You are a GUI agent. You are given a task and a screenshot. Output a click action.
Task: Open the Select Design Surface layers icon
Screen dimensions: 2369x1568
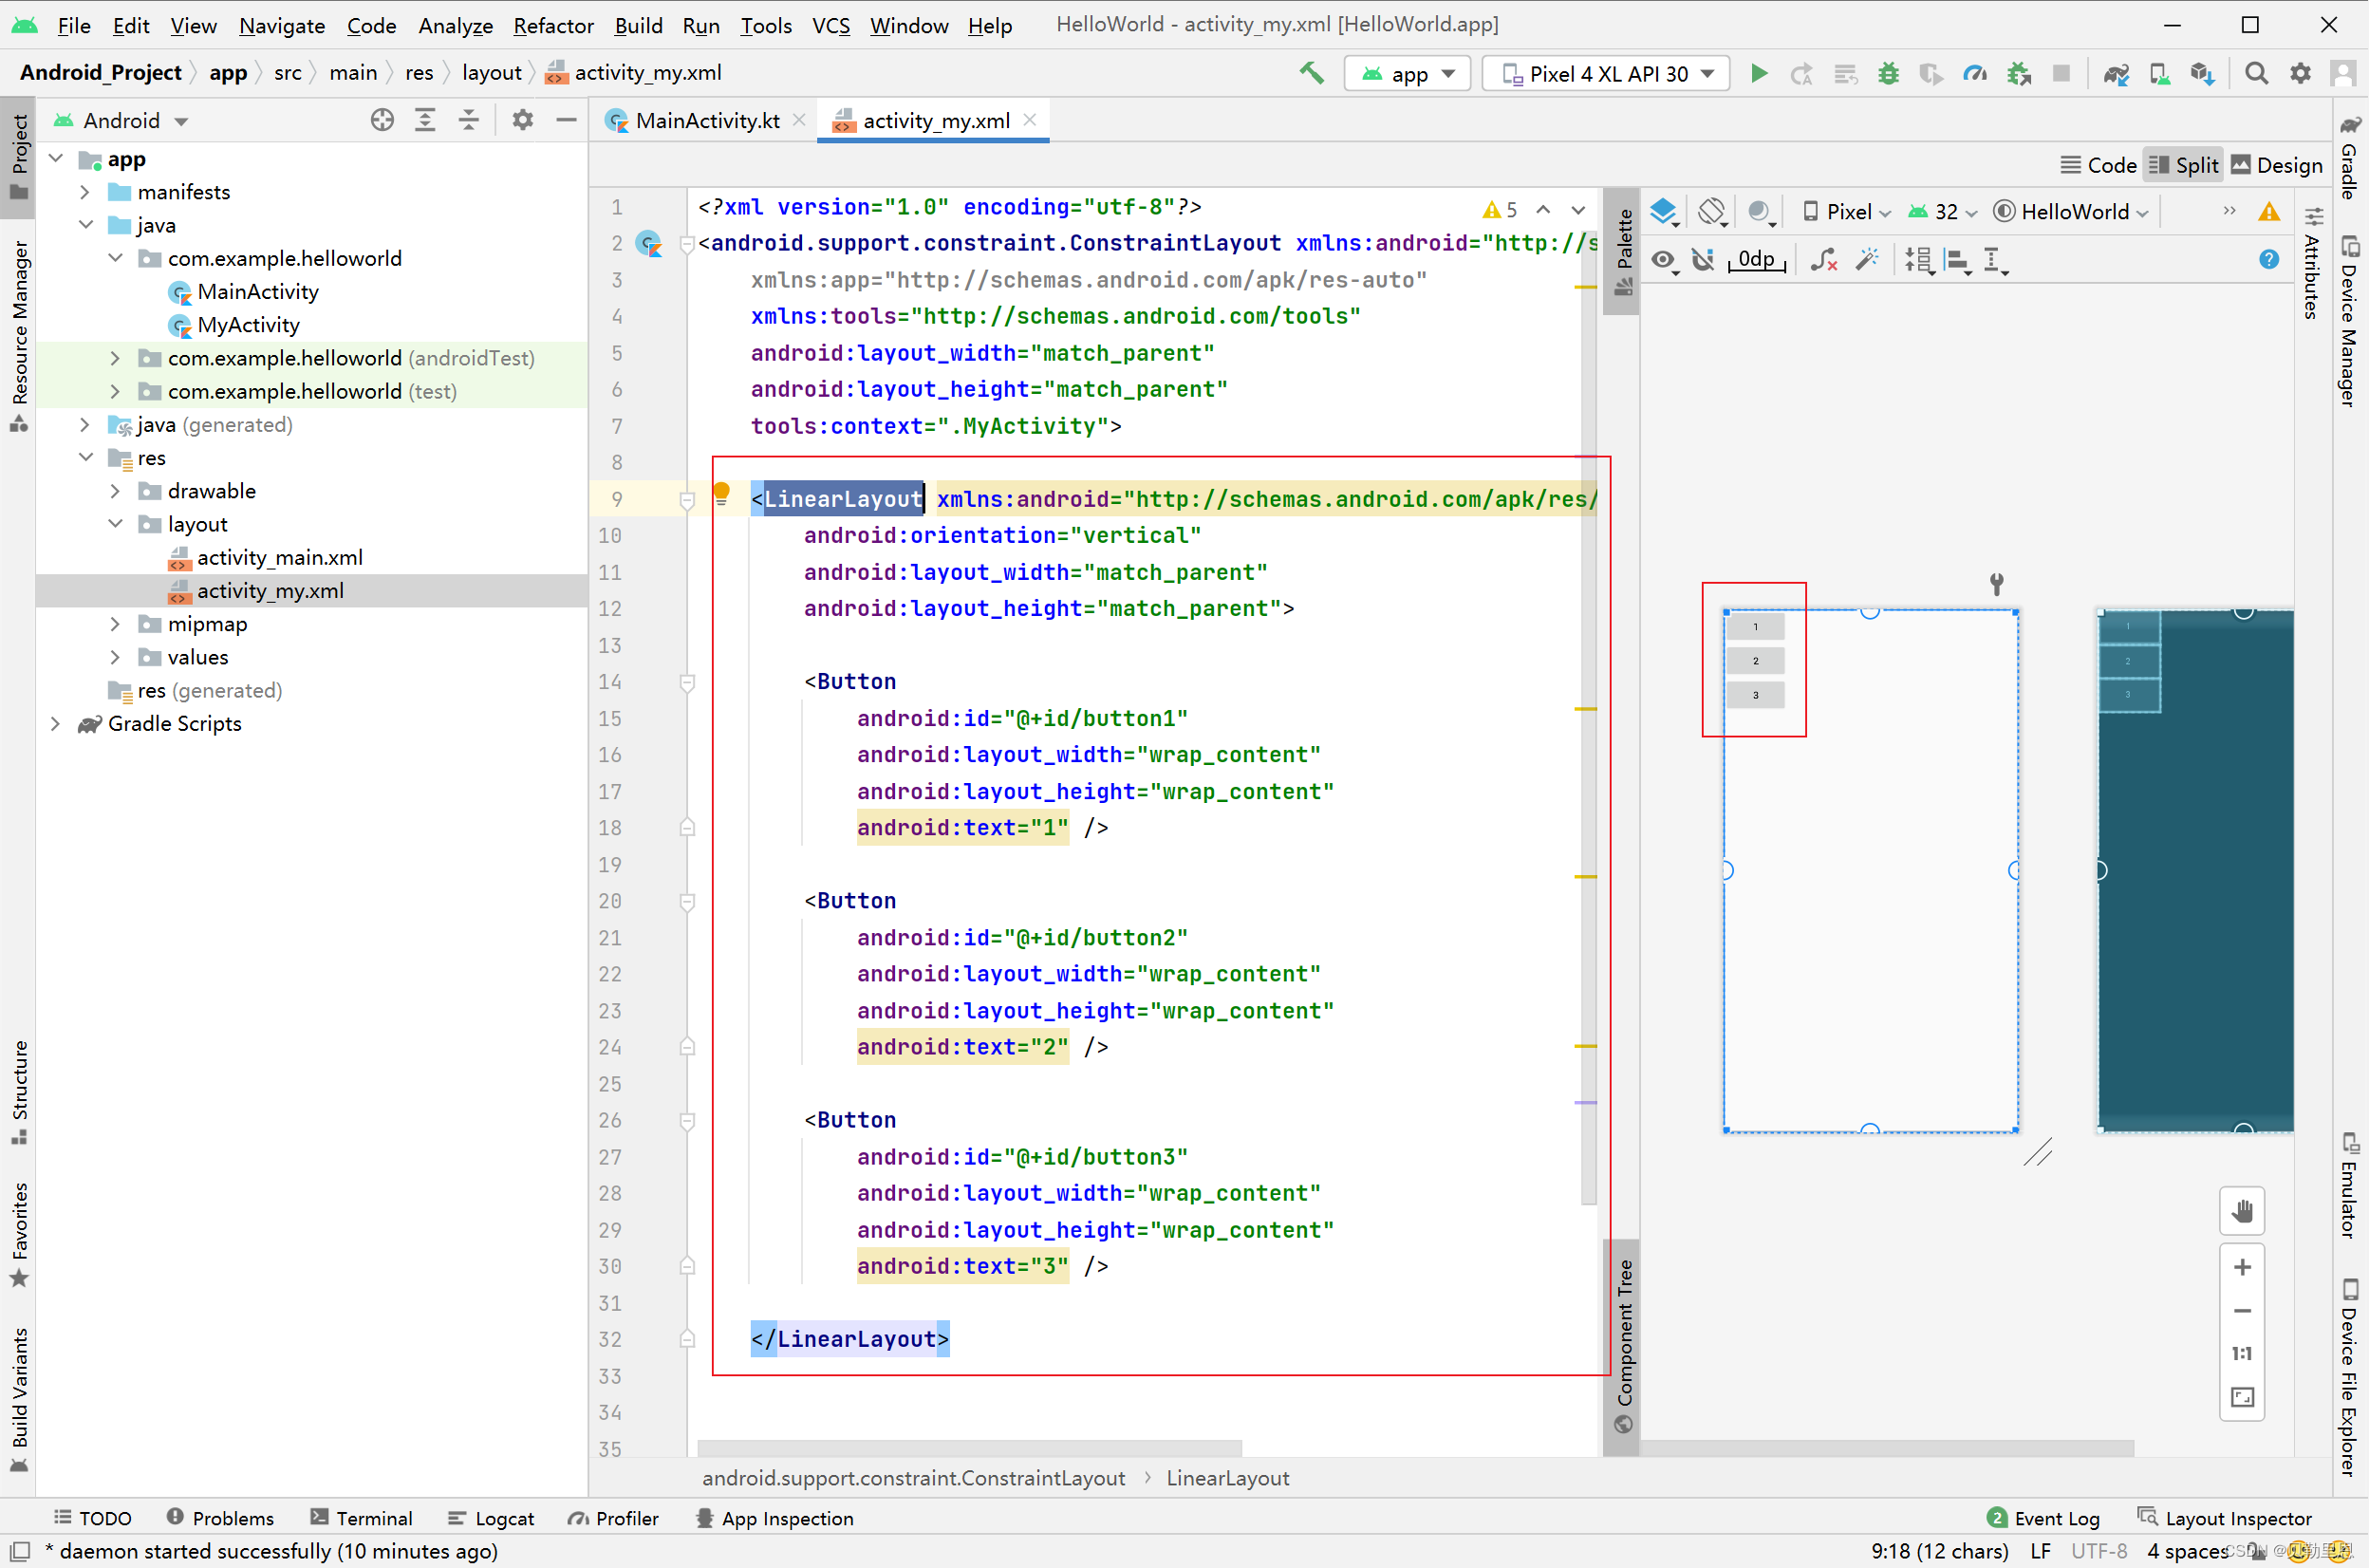pyautogui.click(x=1664, y=211)
